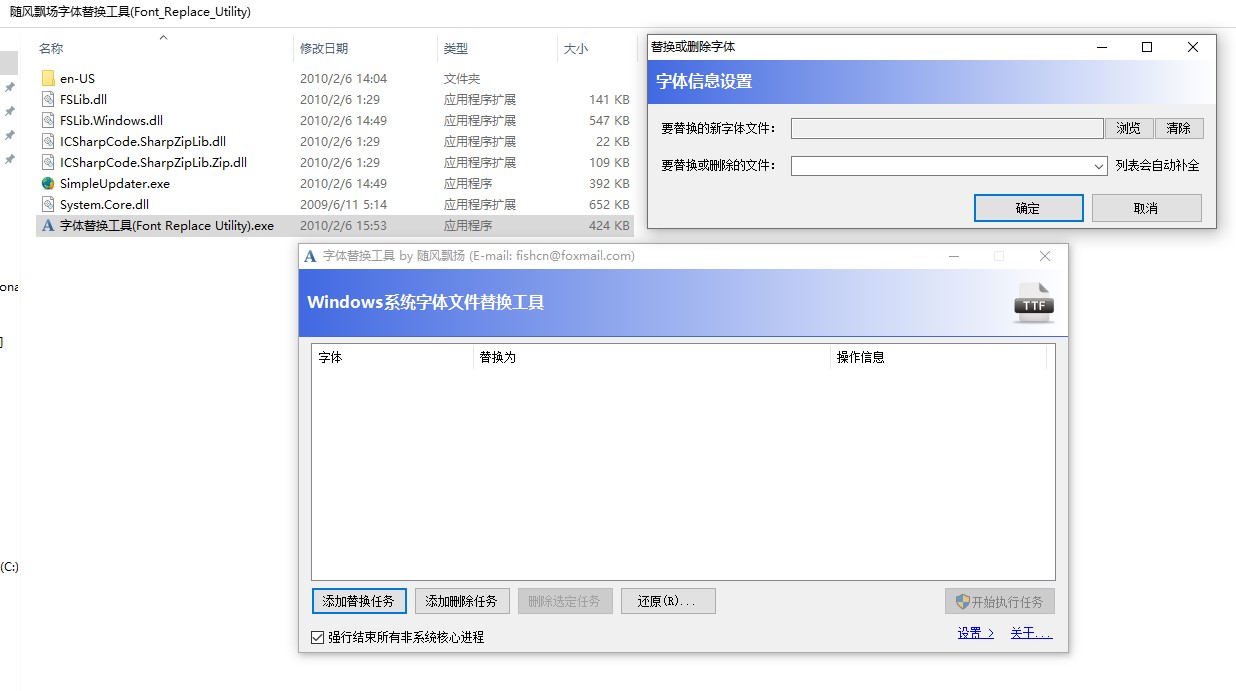
Task: Sort by 类型 column header
Action: pos(456,48)
